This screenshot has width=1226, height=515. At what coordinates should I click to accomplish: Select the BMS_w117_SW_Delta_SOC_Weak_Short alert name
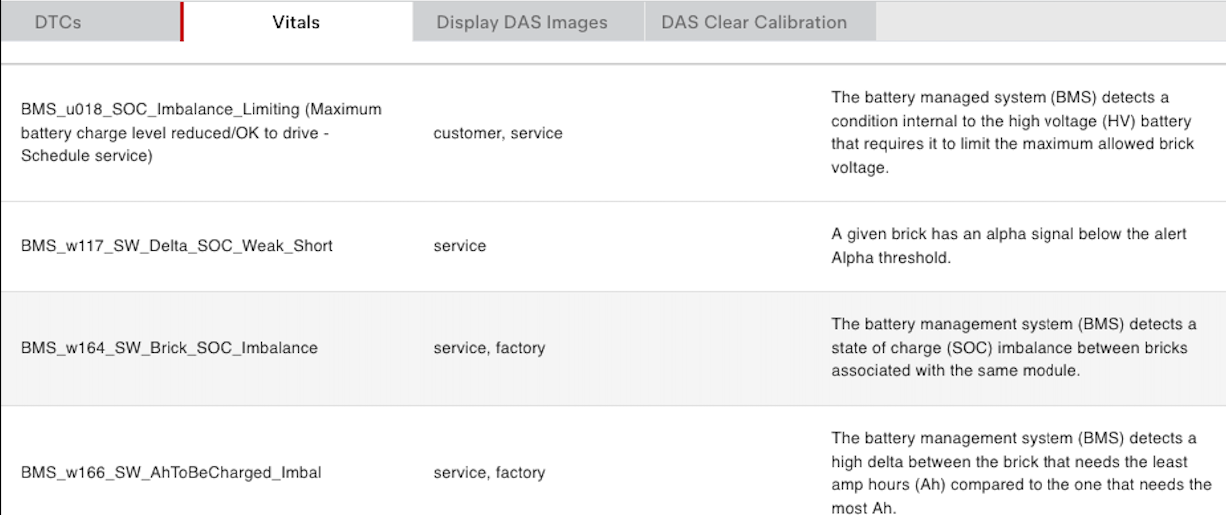pos(177,246)
